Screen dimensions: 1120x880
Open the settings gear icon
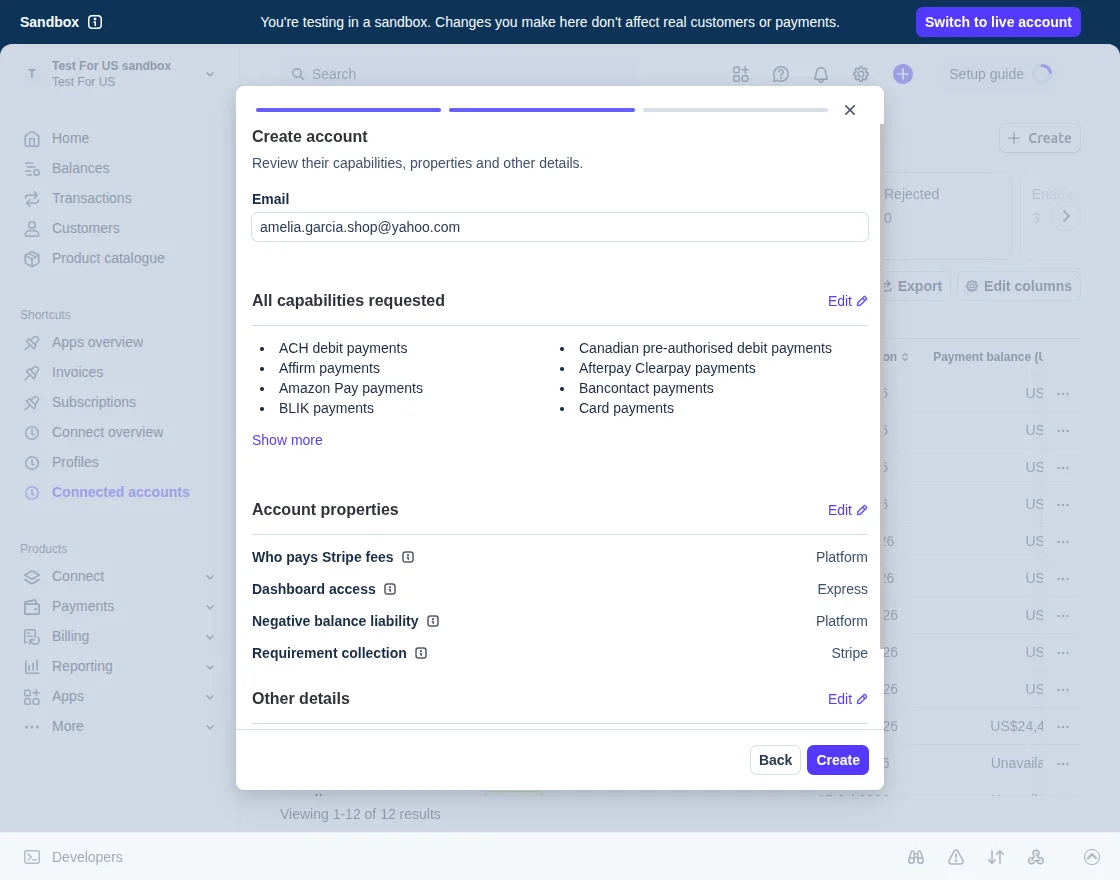[861, 74]
